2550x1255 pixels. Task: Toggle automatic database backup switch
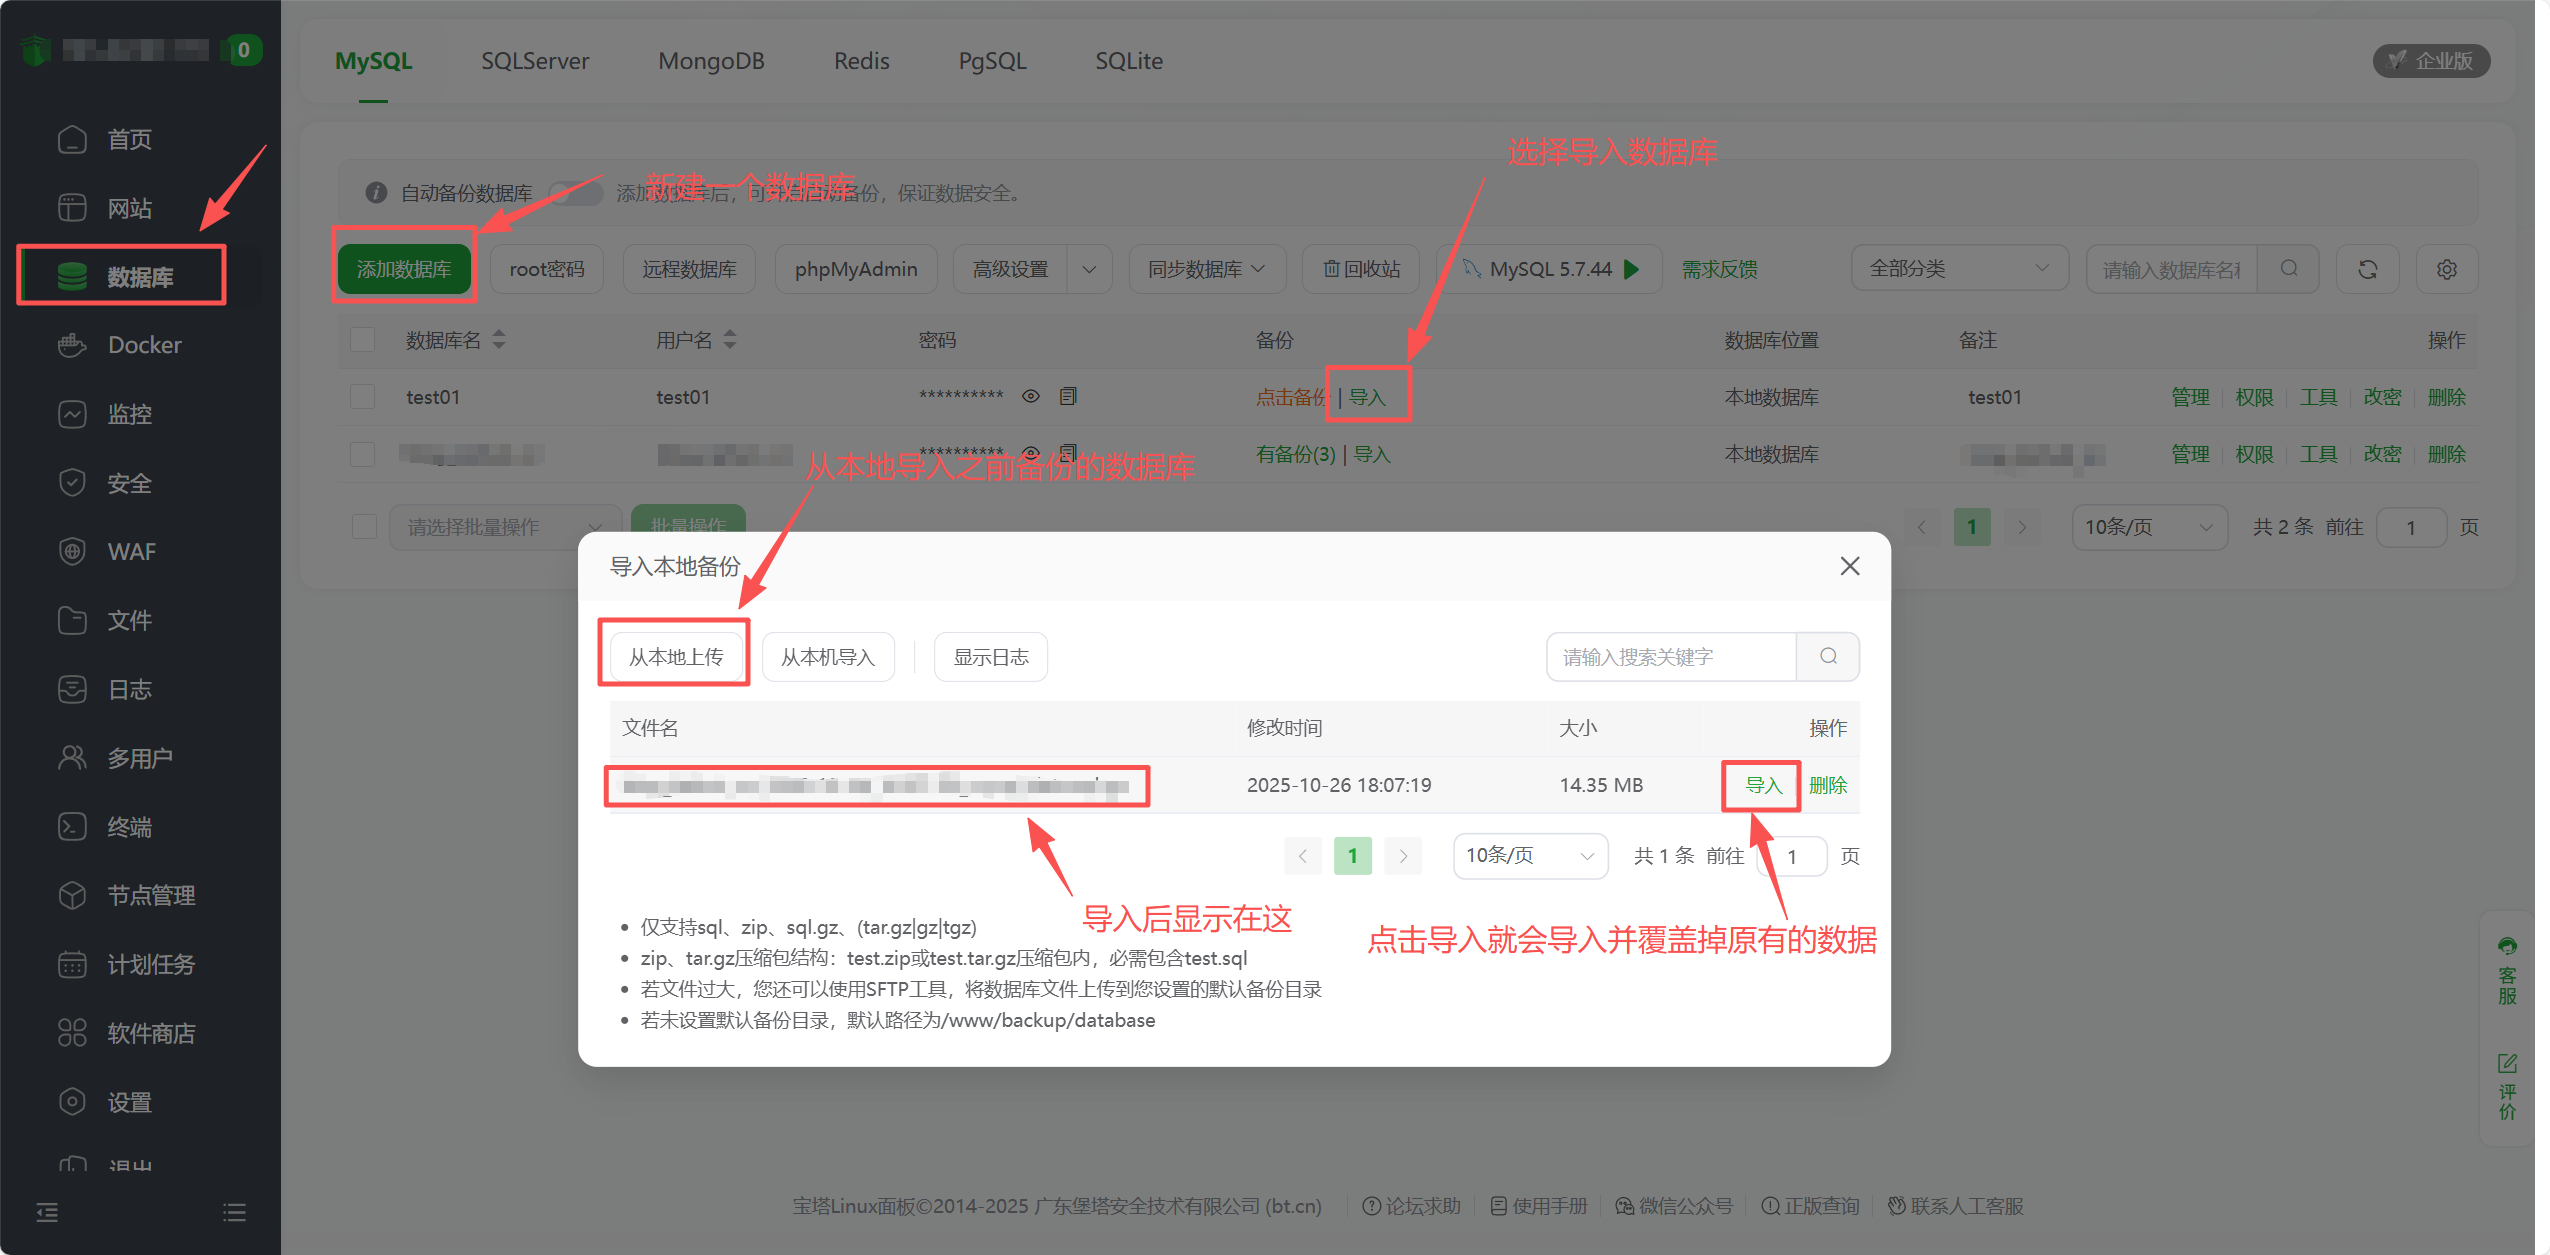(576, 192)
